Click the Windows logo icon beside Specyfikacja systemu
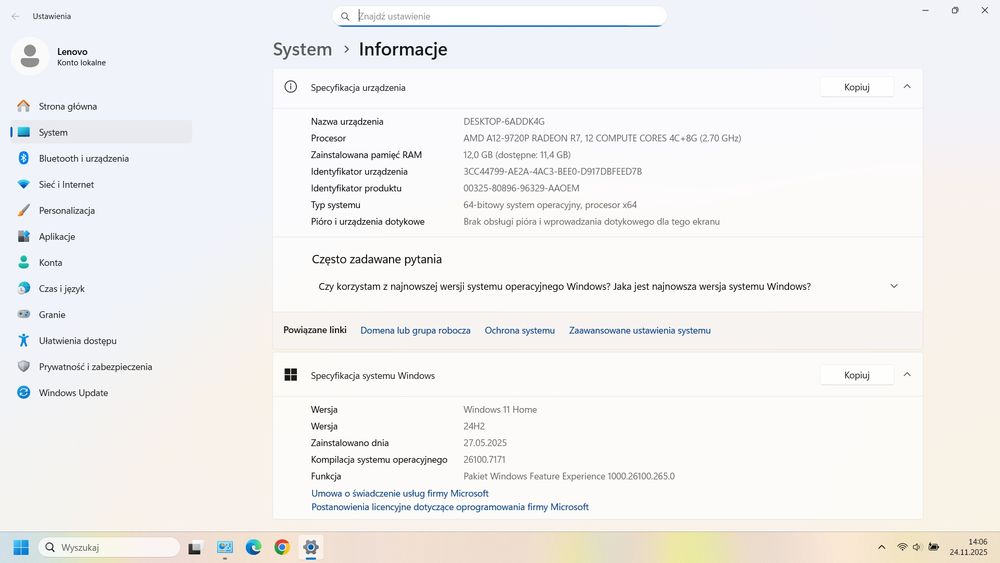Image resolution: width=1000 pixels, height=563 pixels. click(291, 375)
